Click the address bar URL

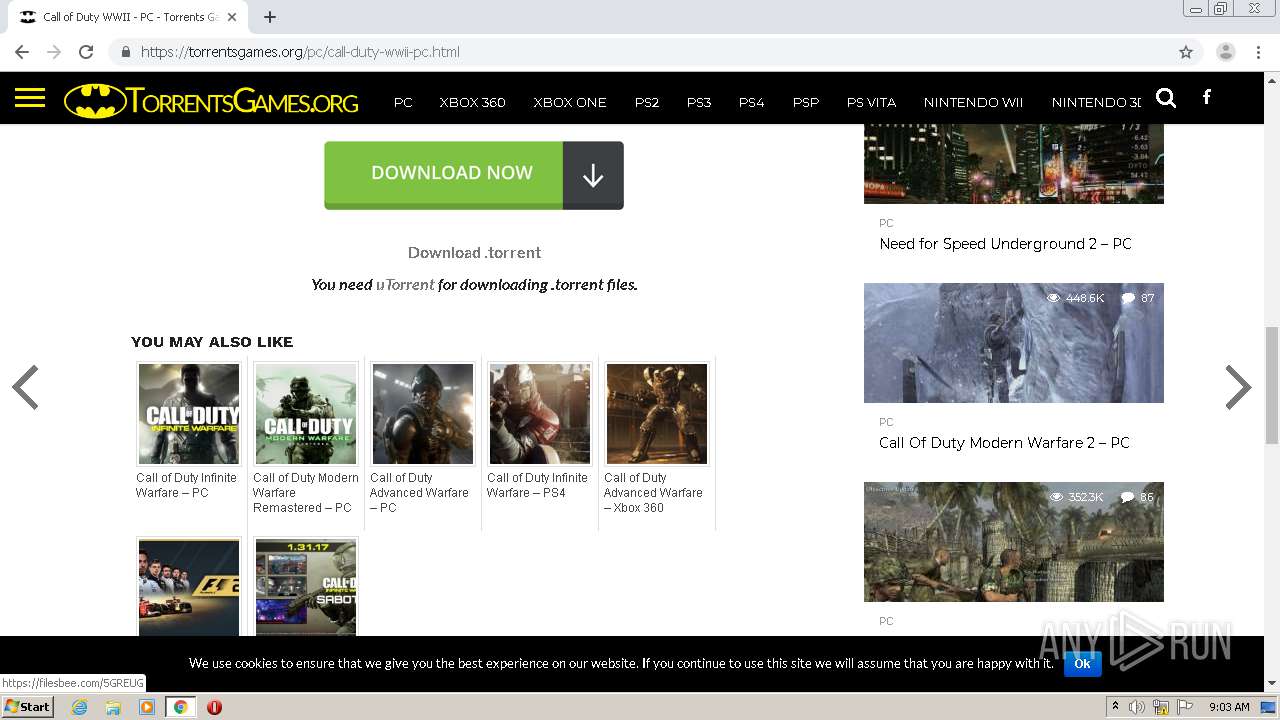pos(300,52)
